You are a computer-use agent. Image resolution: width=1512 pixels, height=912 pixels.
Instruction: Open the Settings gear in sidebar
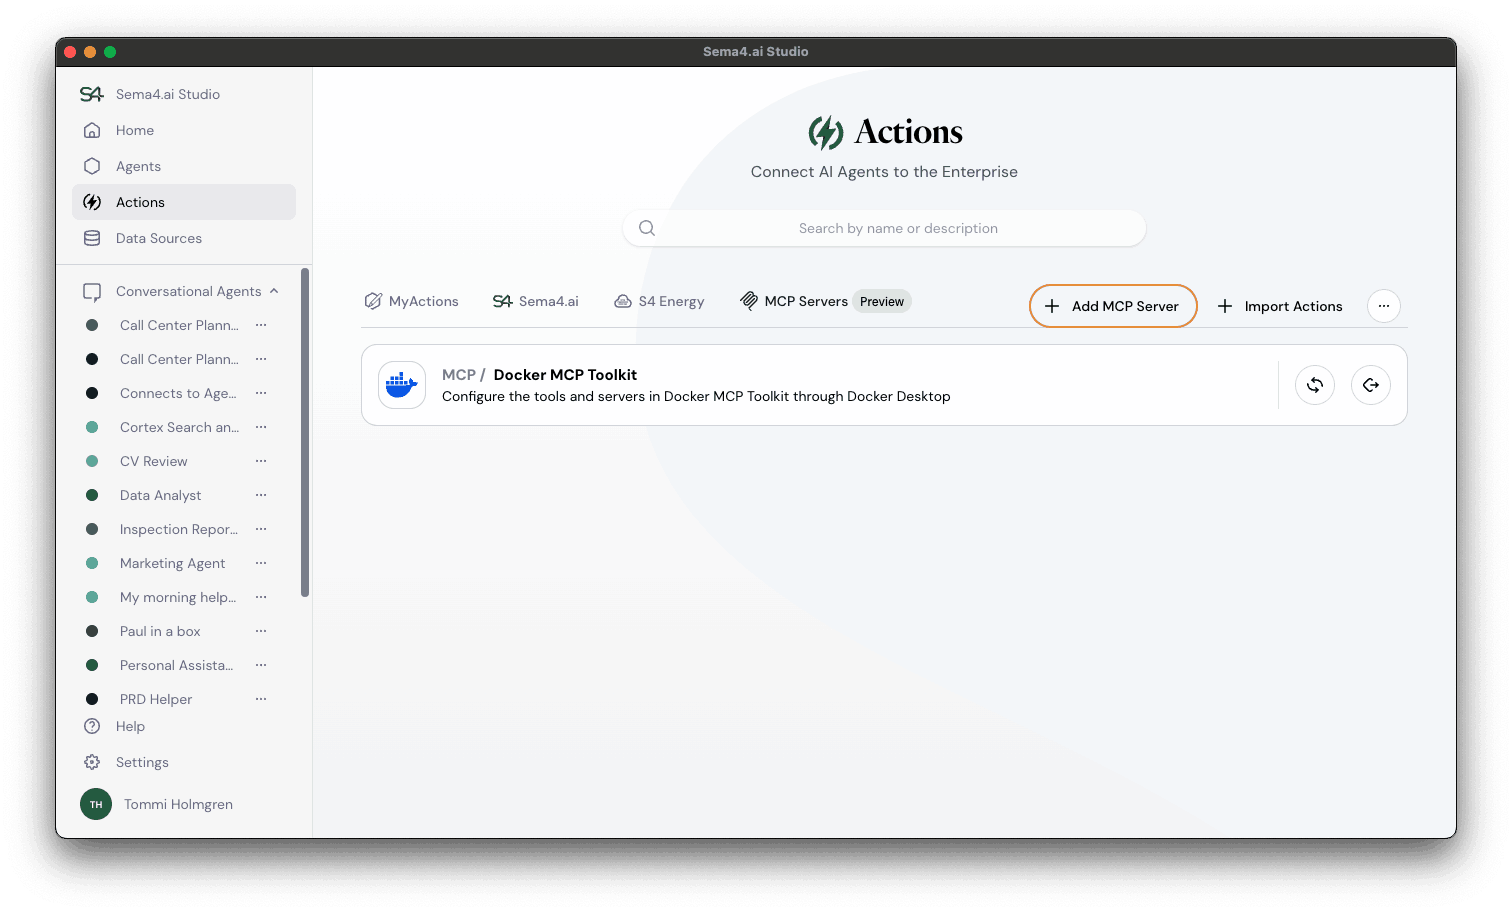click(x=92, y=762)
